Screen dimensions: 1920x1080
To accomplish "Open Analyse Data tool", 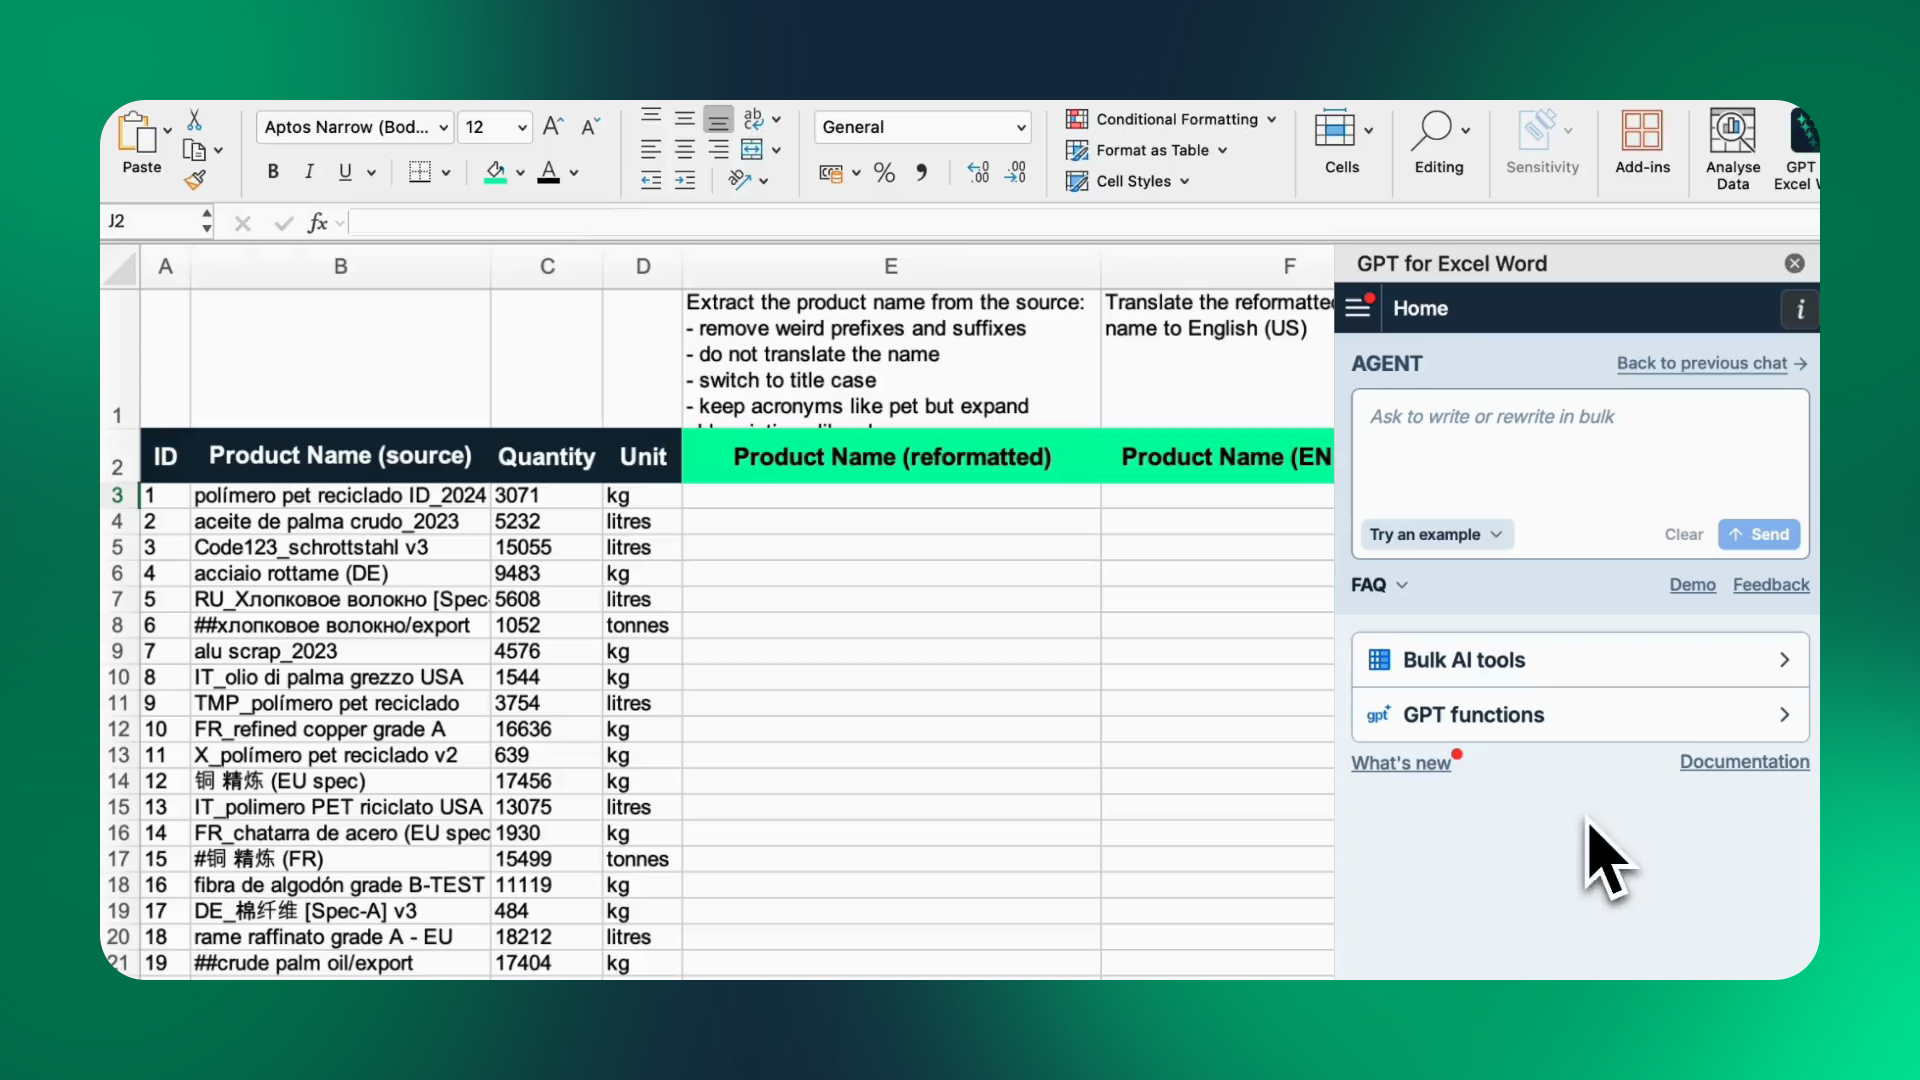I will pyautogui.click(x=1732, y=148).
